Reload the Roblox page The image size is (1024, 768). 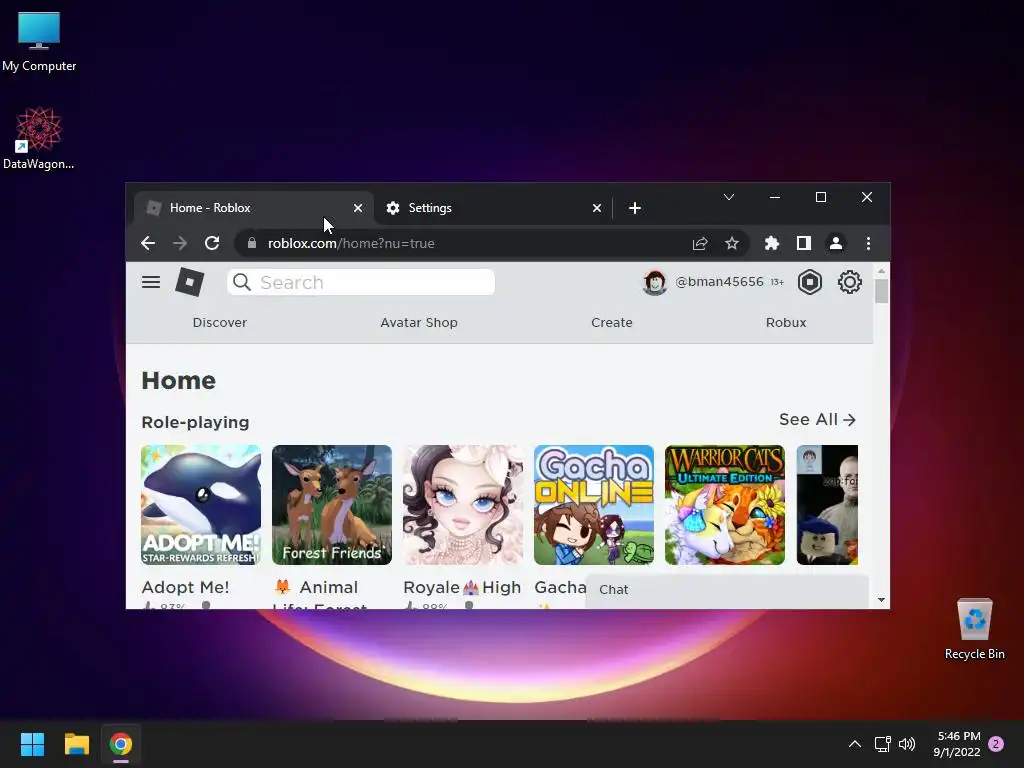tap(212, 244)
